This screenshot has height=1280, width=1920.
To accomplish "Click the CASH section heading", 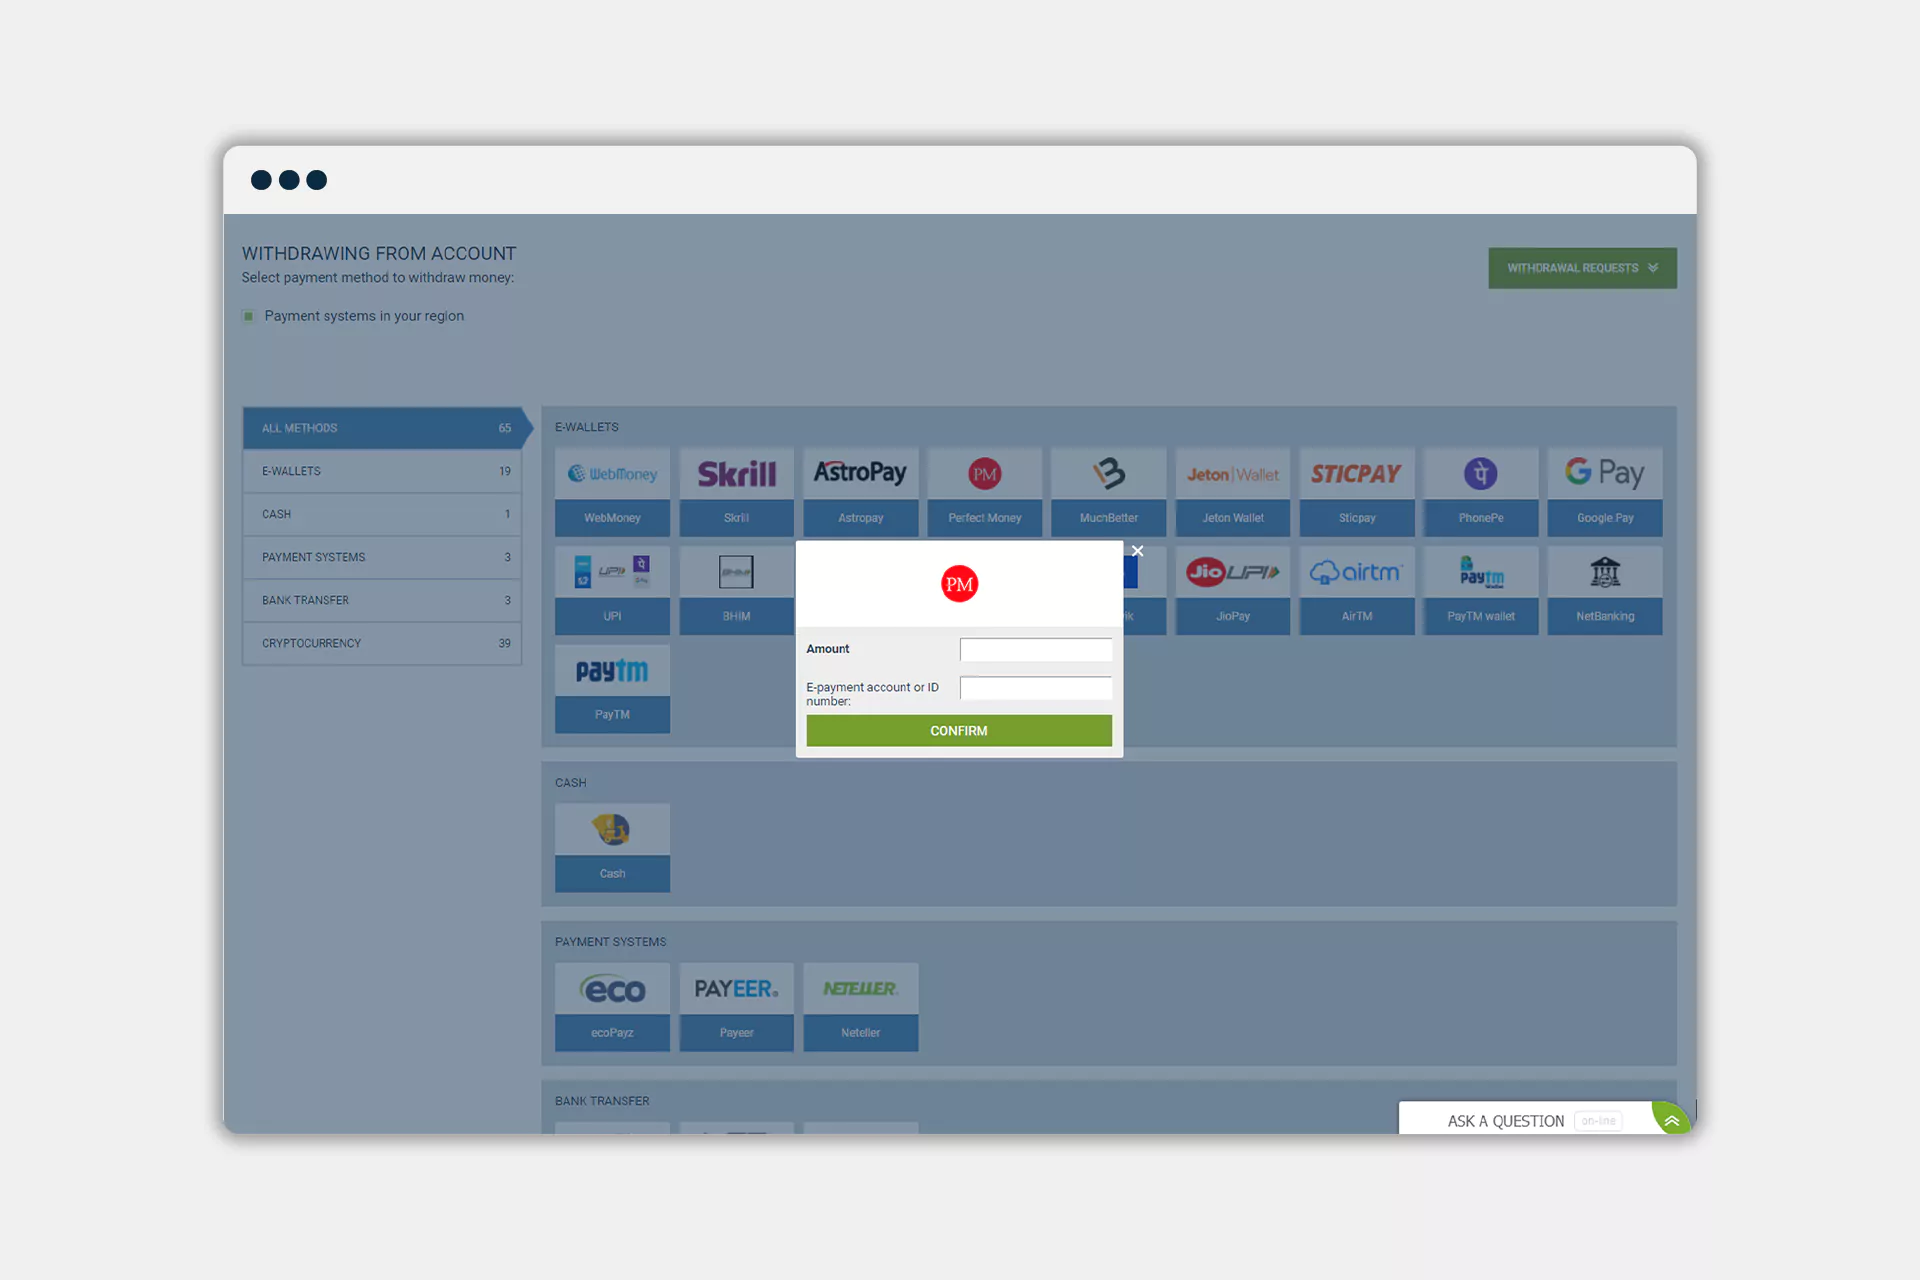I will (570, 783).
